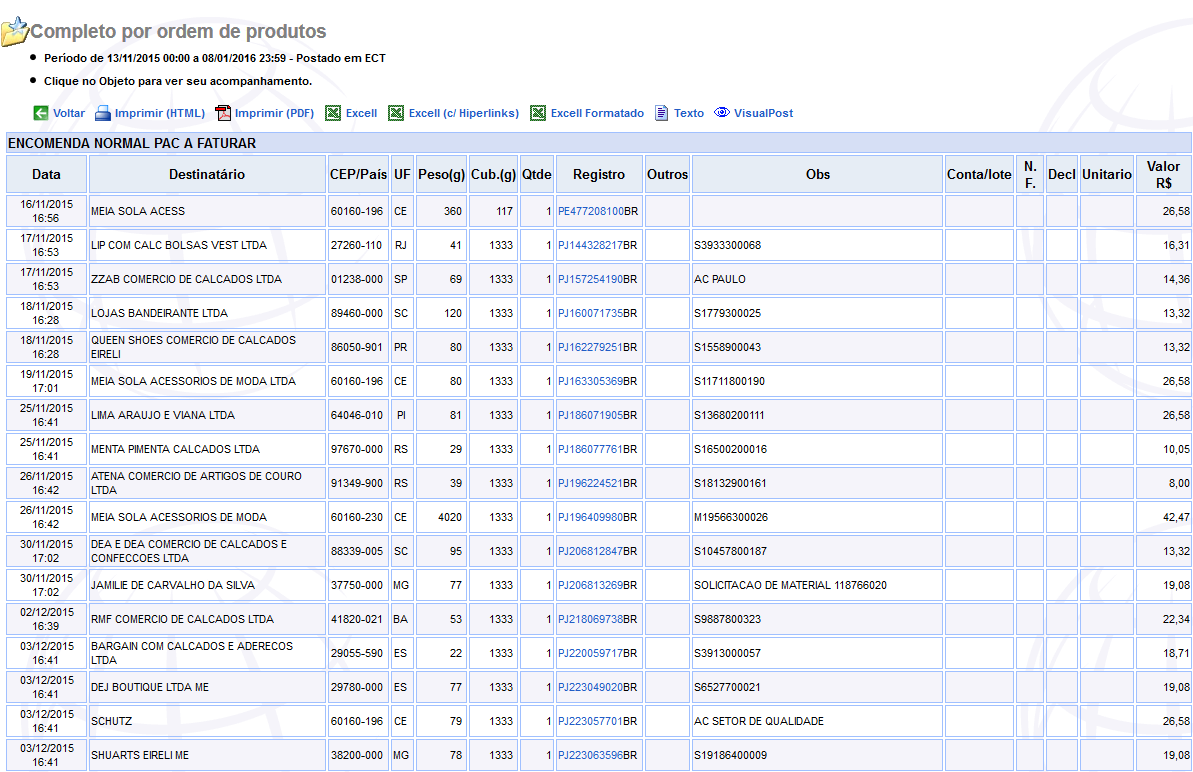Click the eye icon beside VisualPost
Viewport: 1193px width, 772px height.
722,113
